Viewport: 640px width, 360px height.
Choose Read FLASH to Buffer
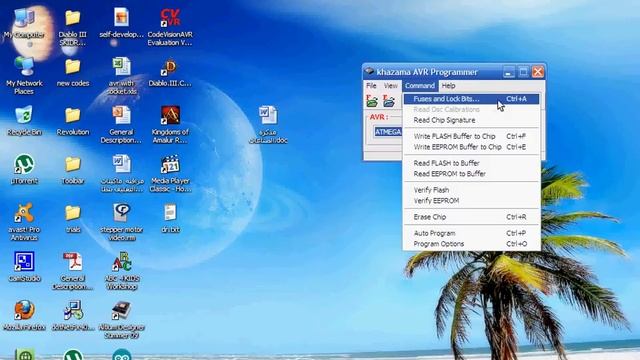pyautogui.click(x=471, y=163)
